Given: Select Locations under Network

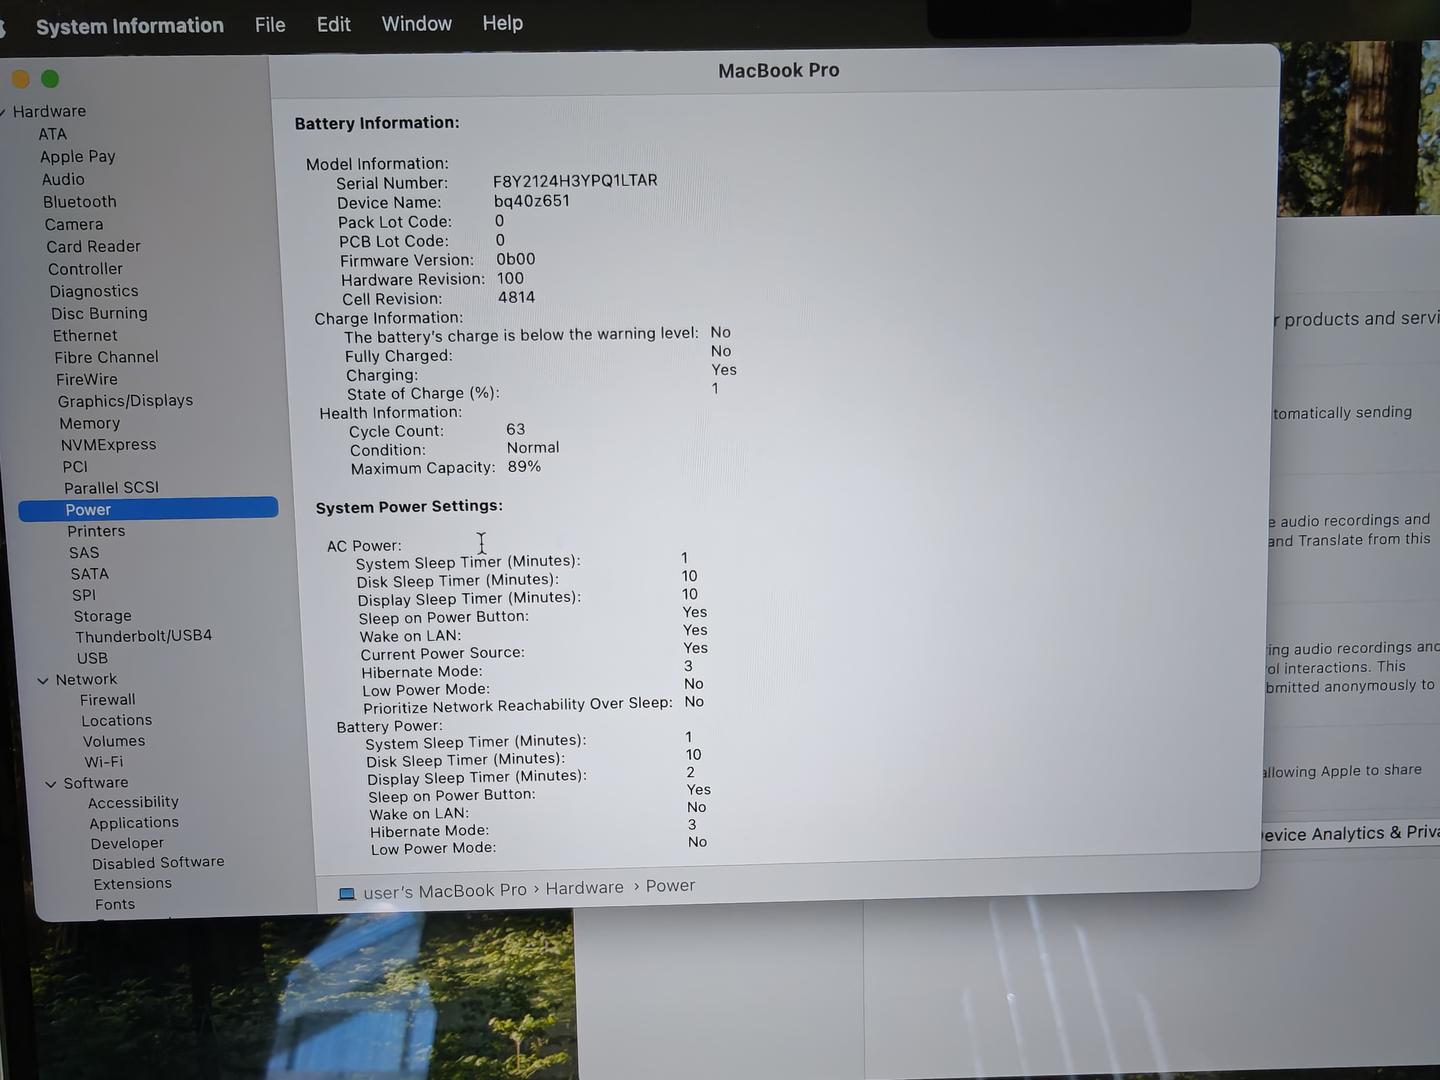Looking at the screenshot, I should coord(116,721).
